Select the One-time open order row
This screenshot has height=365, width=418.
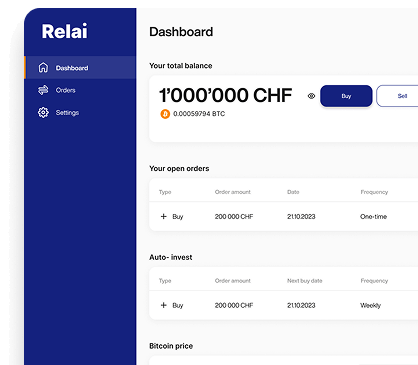[x=283, y=216]
